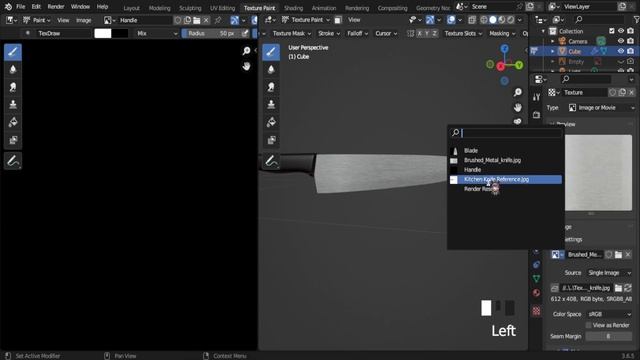Select the Annotate tool in the 3D viewport
This screenshot has width=640, height=360.
click(x=271, y=161)
